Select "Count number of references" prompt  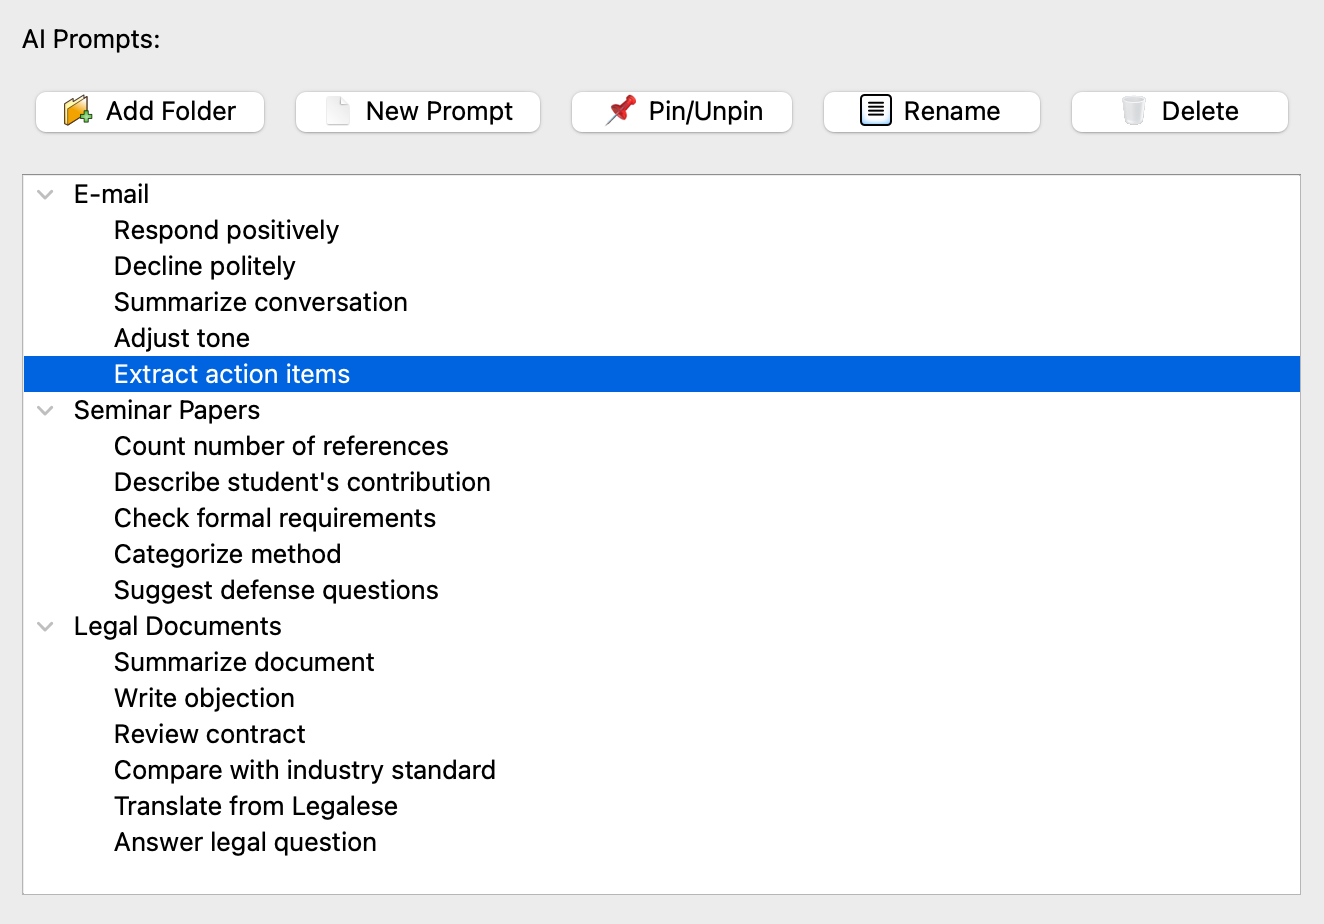(281, 446)
